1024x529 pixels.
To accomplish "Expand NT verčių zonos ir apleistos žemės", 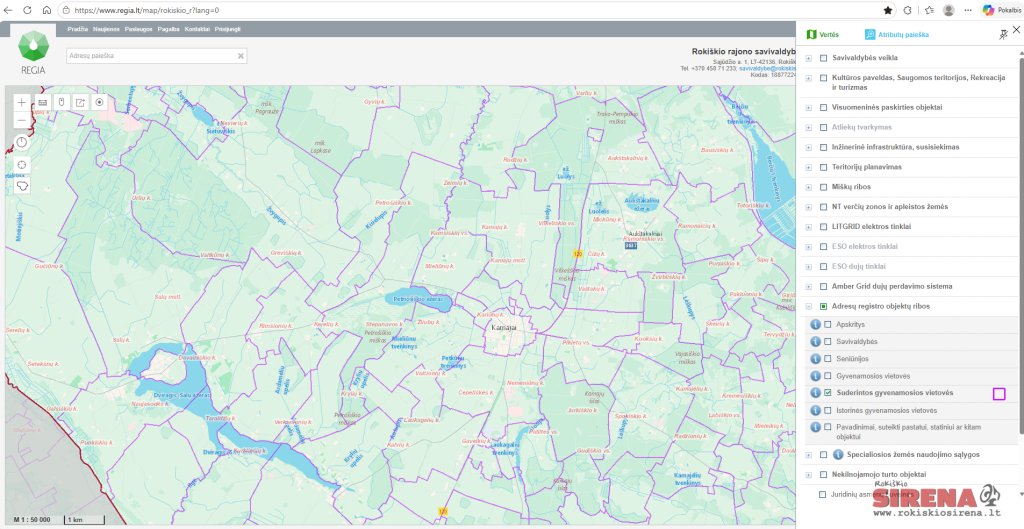I will point(808,207).
